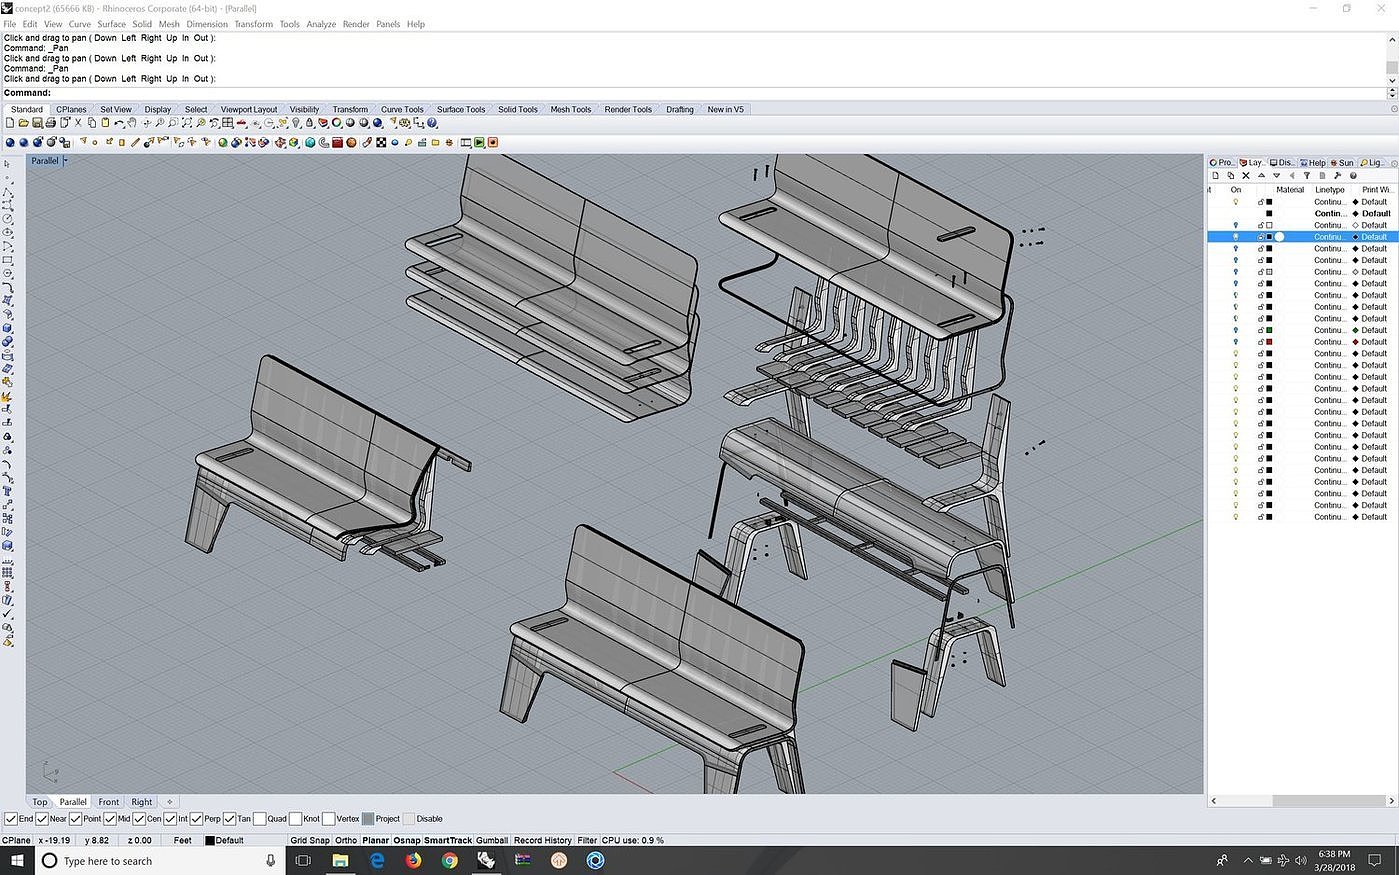Click the Print icon in the toolbar
The width and height of the screenshot is (1399, 875).
pos(51,123)
